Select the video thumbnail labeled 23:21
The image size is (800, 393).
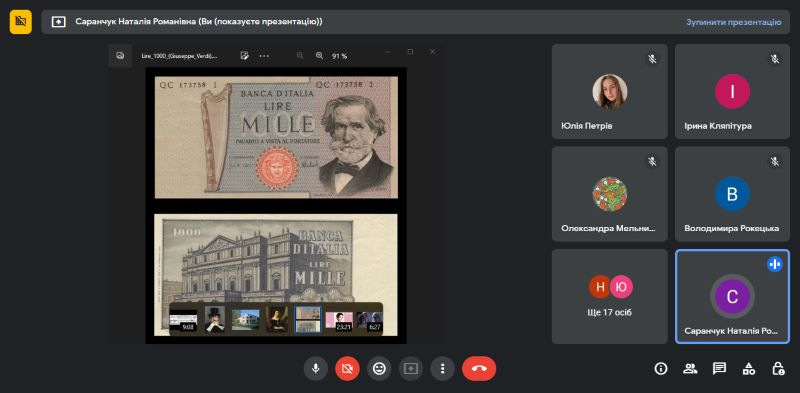[x=339, y=322]
